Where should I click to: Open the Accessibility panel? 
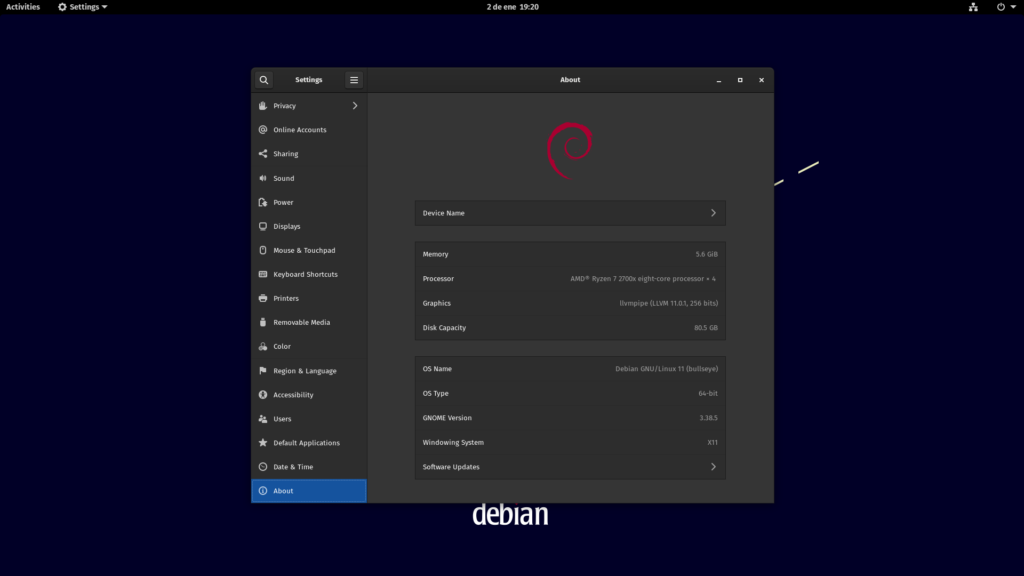coord(309,394)
